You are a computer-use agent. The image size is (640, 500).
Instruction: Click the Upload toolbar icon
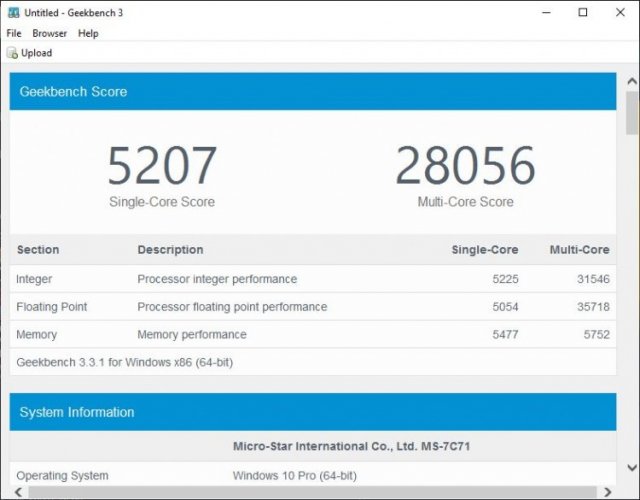(x=12, y=53)
